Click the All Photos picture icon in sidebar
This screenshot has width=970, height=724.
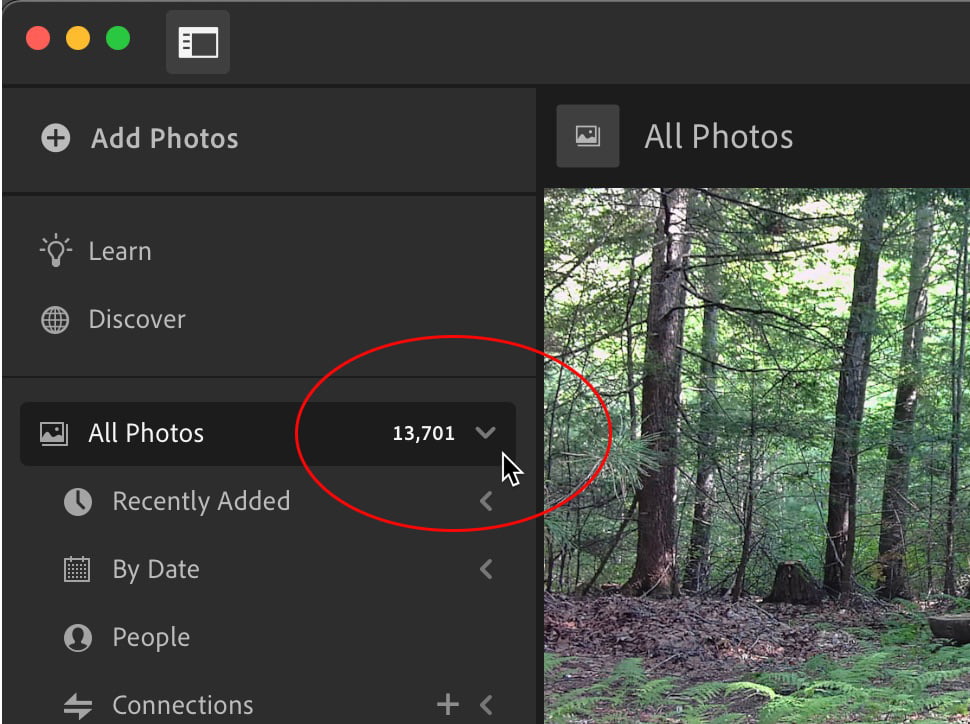click(x=54, y=433)
